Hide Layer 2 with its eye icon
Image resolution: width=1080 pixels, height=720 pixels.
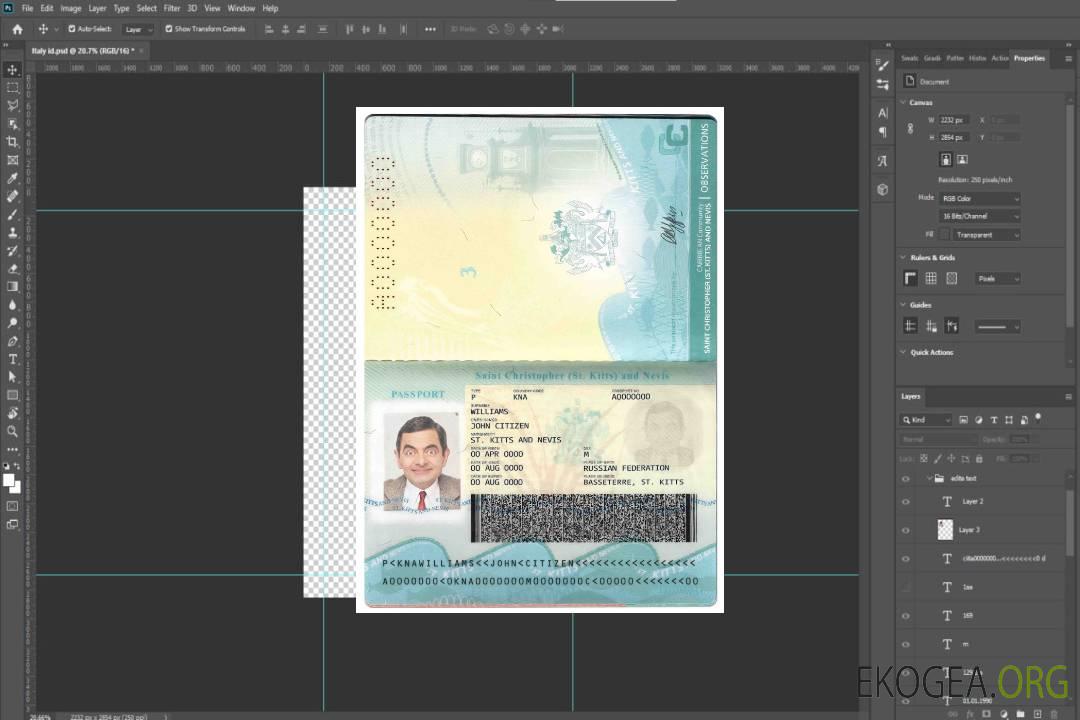906,502
